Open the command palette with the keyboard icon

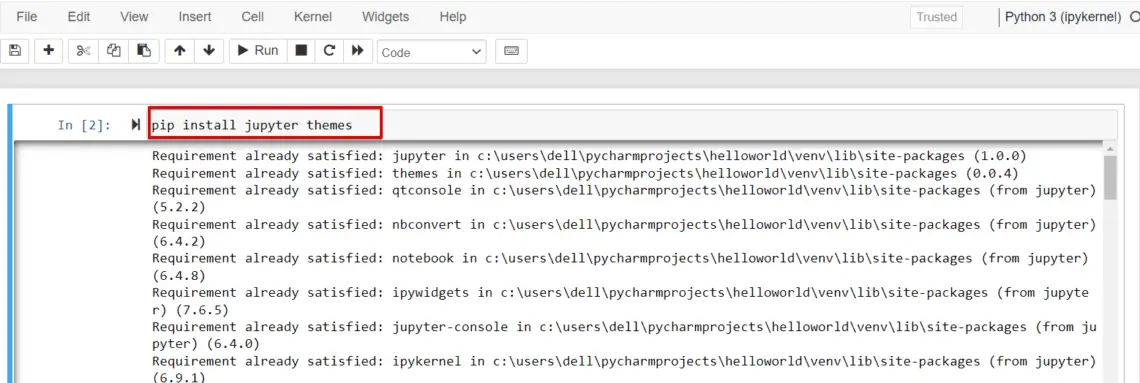pos(511,51)
